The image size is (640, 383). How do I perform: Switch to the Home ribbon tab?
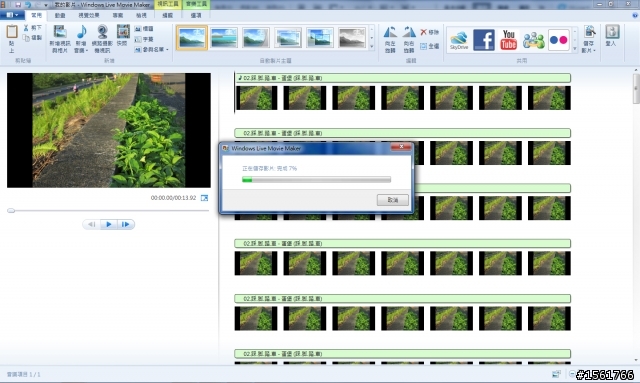[36, 15]
